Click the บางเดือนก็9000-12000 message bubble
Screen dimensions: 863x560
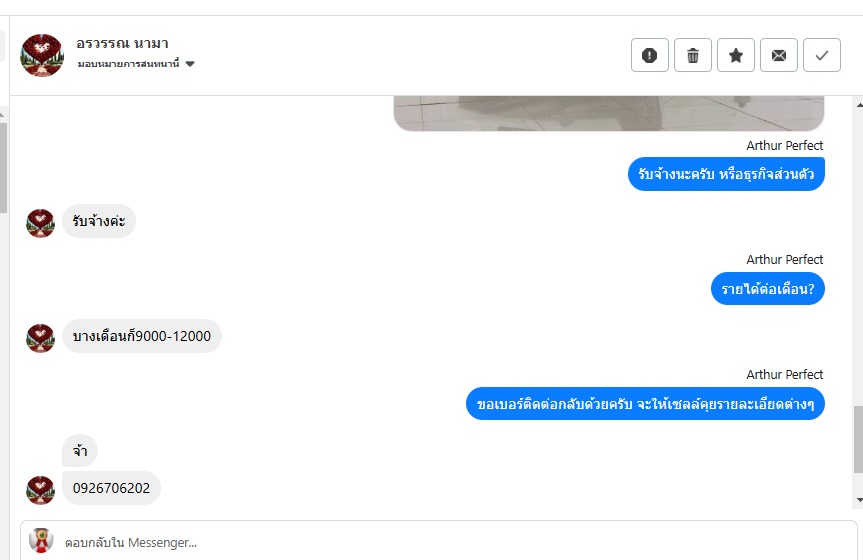(141, 336)
